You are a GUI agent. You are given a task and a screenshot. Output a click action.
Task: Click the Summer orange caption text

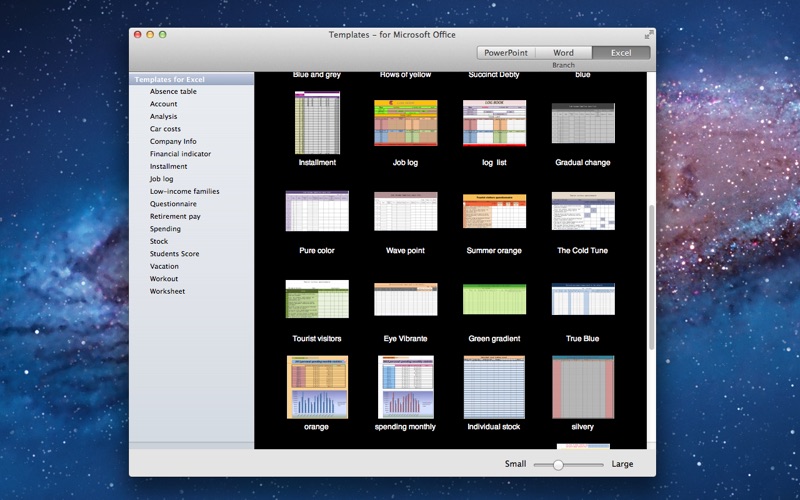(494, 251)
